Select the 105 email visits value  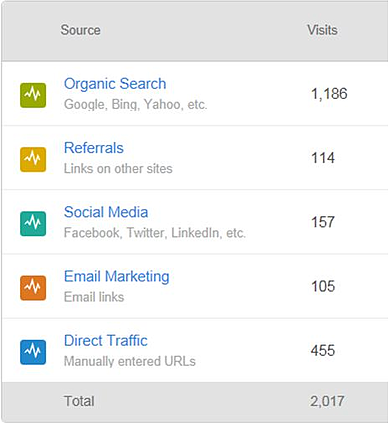click(x=323, y=287)
